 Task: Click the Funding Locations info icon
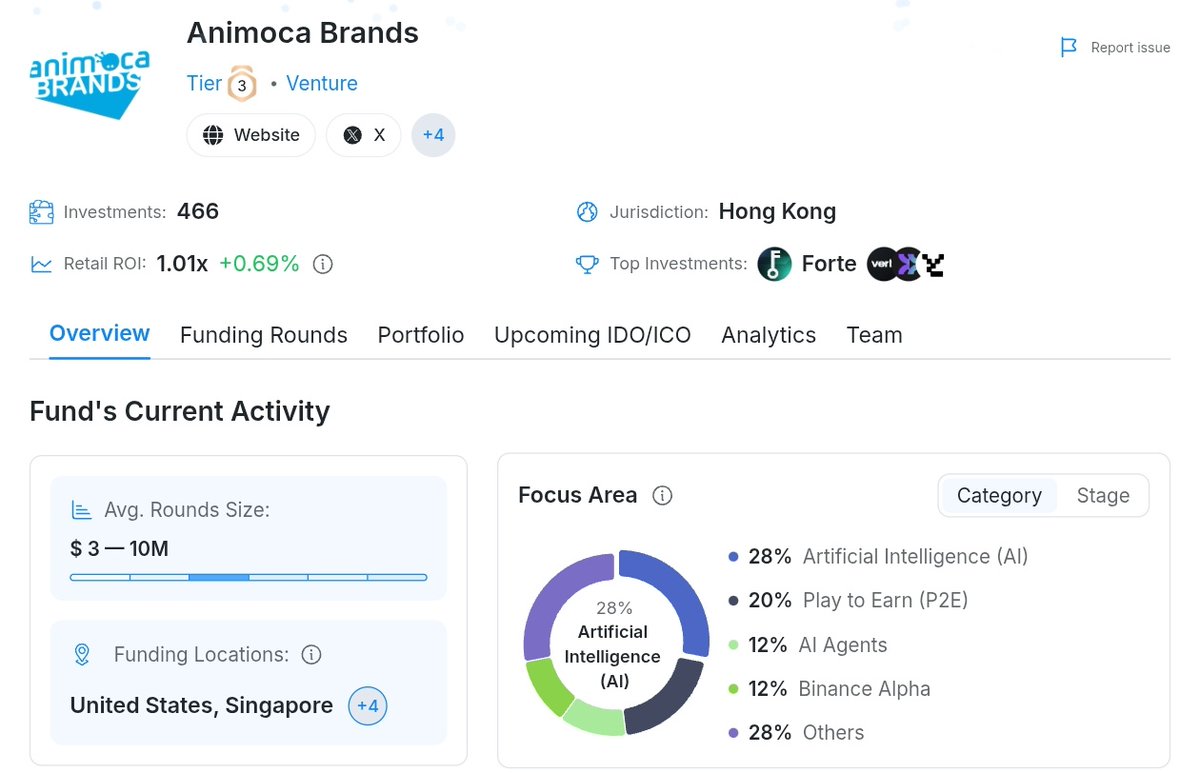point(311,655)
